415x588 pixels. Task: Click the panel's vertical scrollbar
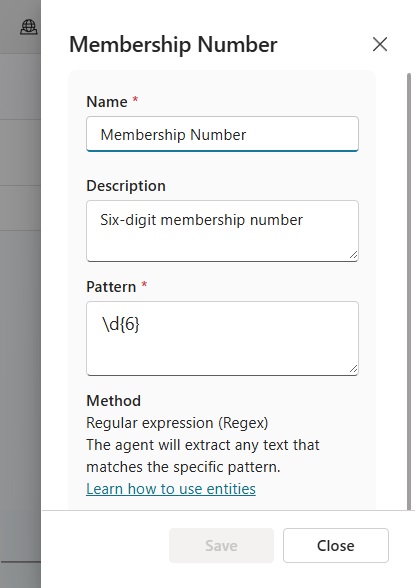(409, 291)
